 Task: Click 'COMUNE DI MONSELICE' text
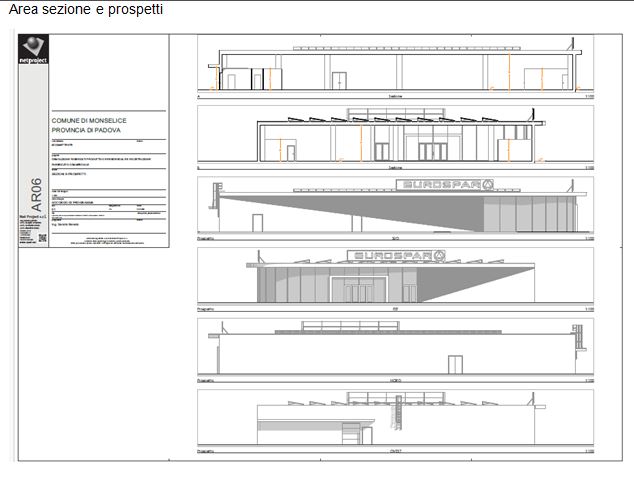(x=86, y=120)
